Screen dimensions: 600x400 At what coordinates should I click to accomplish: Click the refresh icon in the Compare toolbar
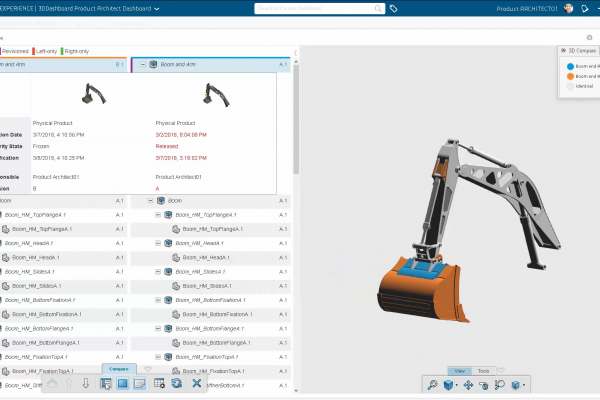click(x=176, y=383)
